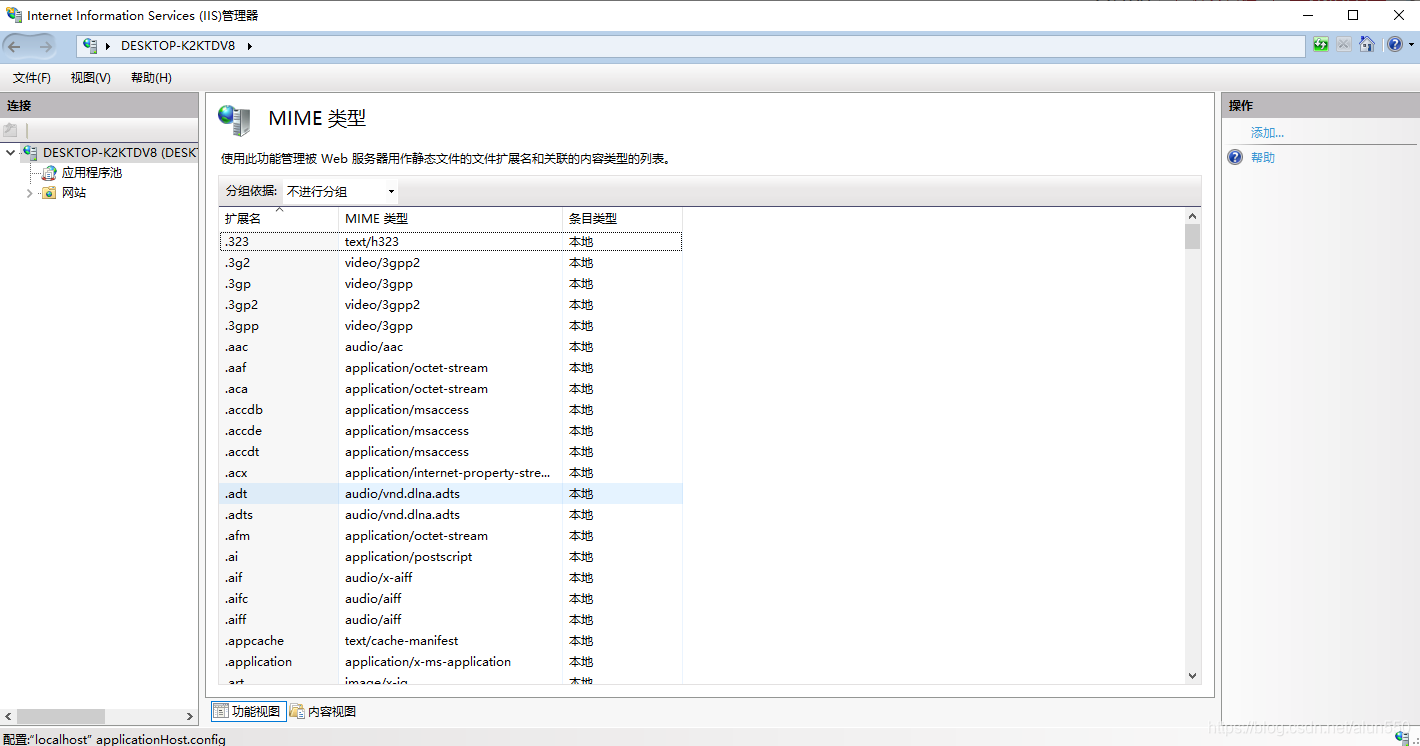Screen dimensions: 1420x746
Task: Click the connection toolbar icon under 连接
Action: coord(10,130)
